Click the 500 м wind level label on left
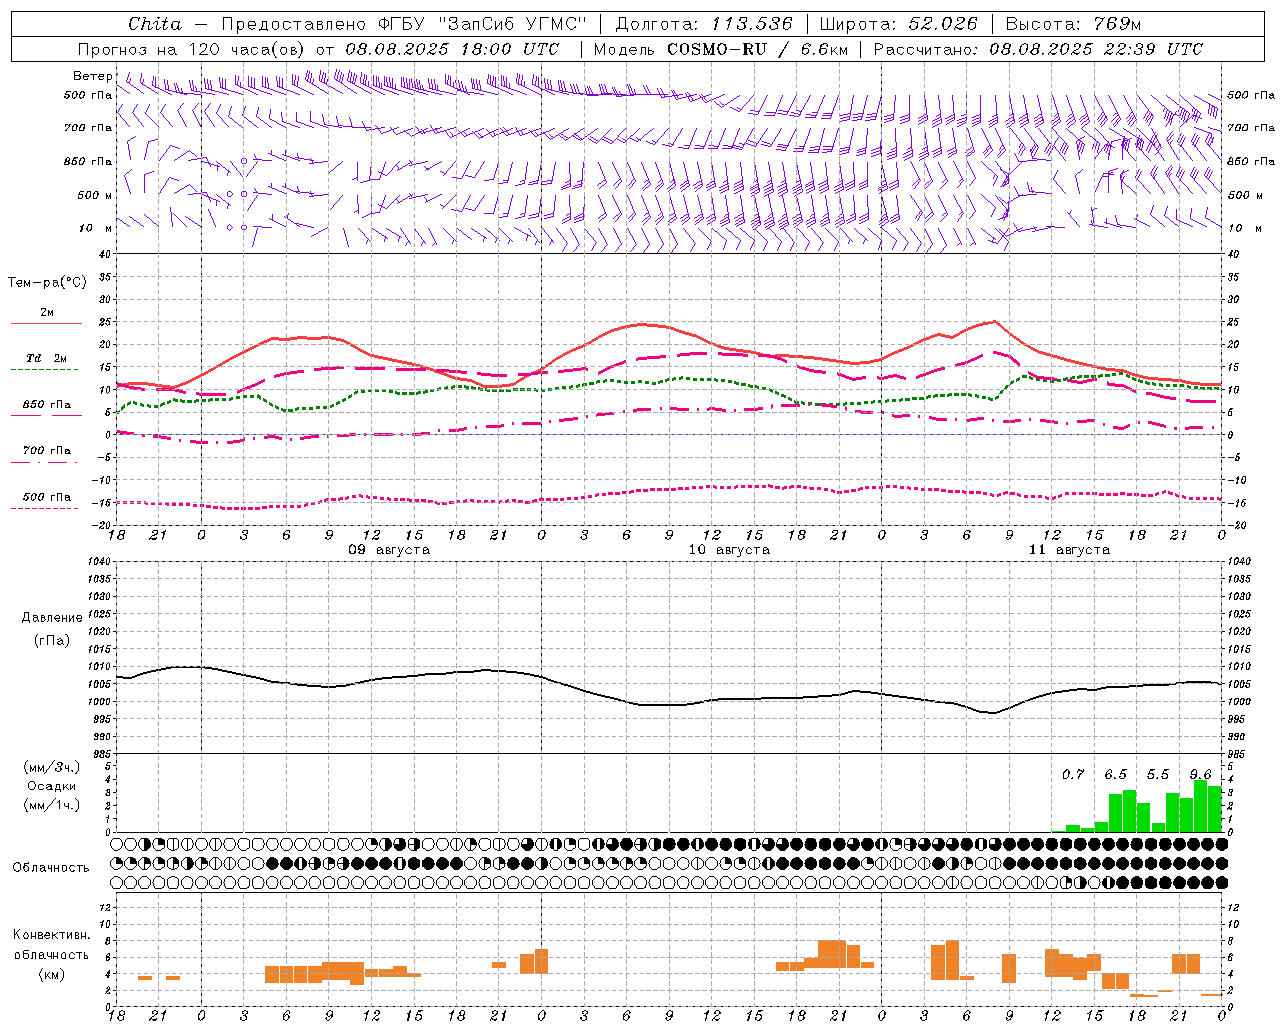The width and height of the screenshot is (1280, 1024). (95, 195)
